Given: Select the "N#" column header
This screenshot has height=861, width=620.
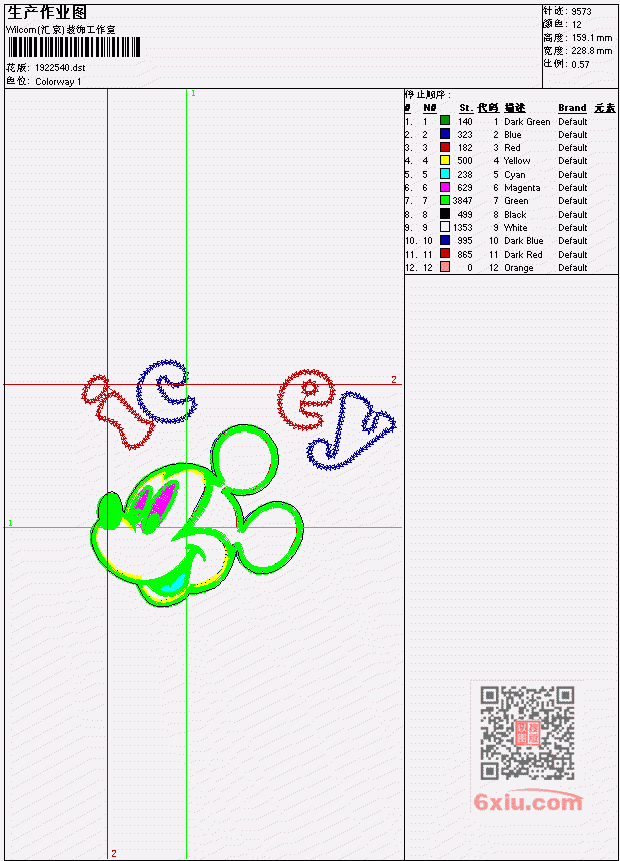Looking at the screenshot, I should click(x=429, y=108).
